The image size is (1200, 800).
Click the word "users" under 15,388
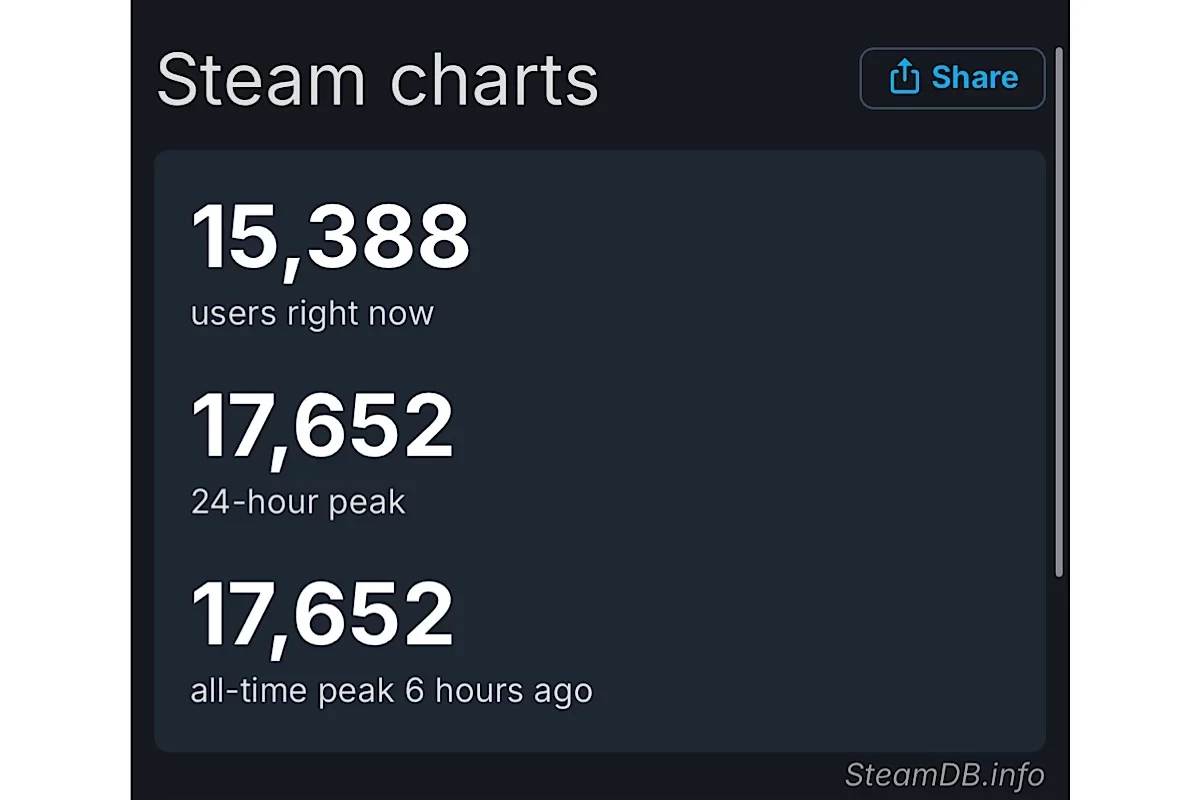click(233, 314)
